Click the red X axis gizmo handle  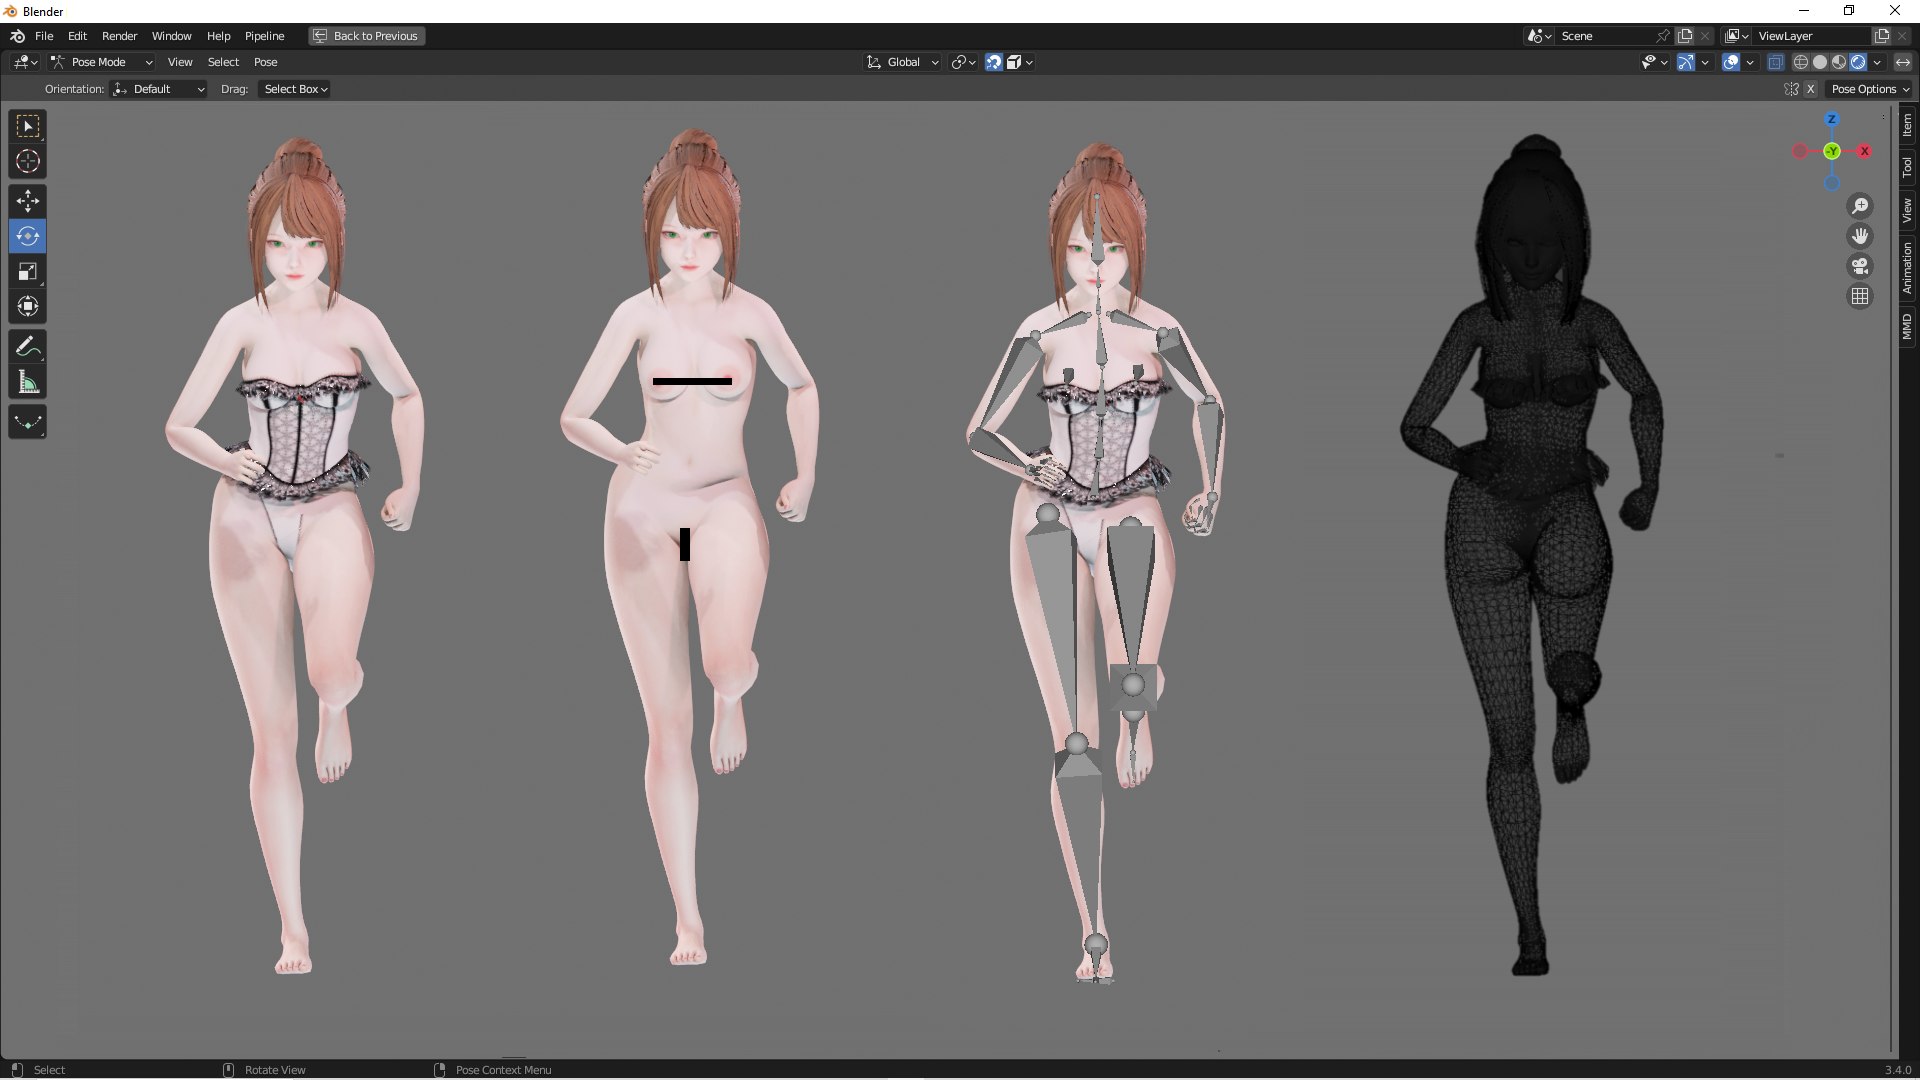pyautogui.click(x=1864, y=151)
